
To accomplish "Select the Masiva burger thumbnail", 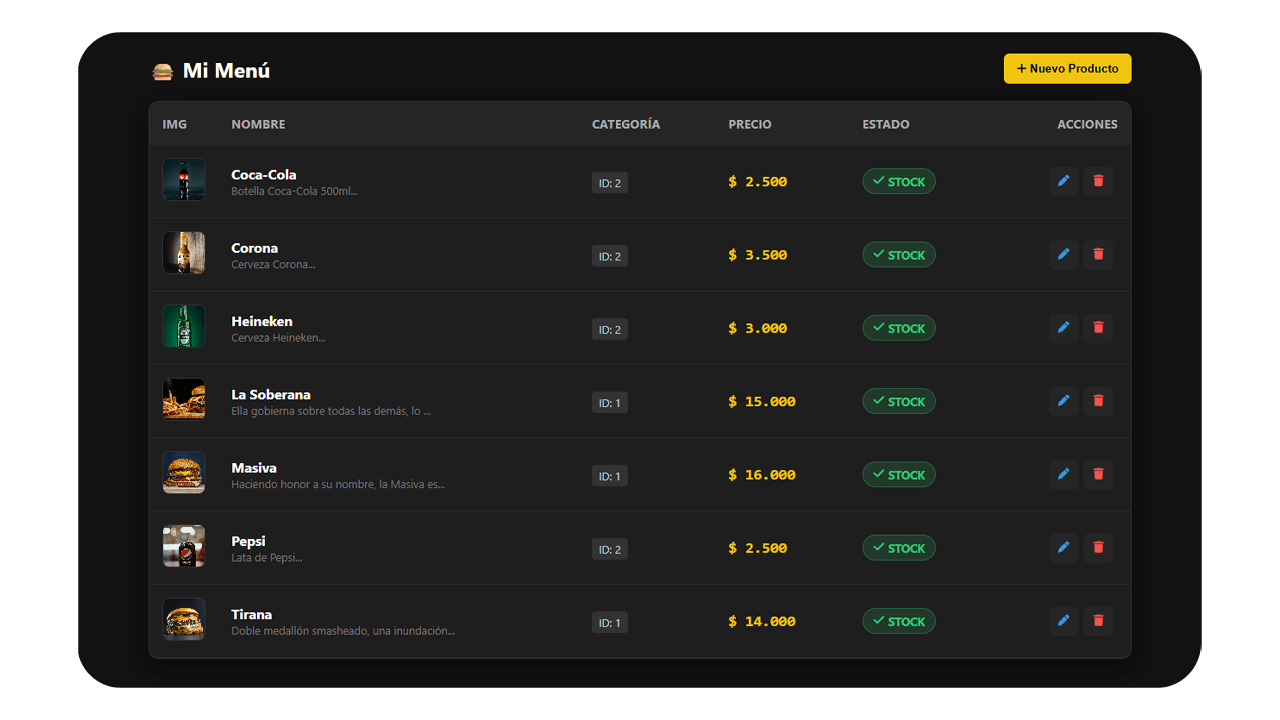I will pos(184,473).
